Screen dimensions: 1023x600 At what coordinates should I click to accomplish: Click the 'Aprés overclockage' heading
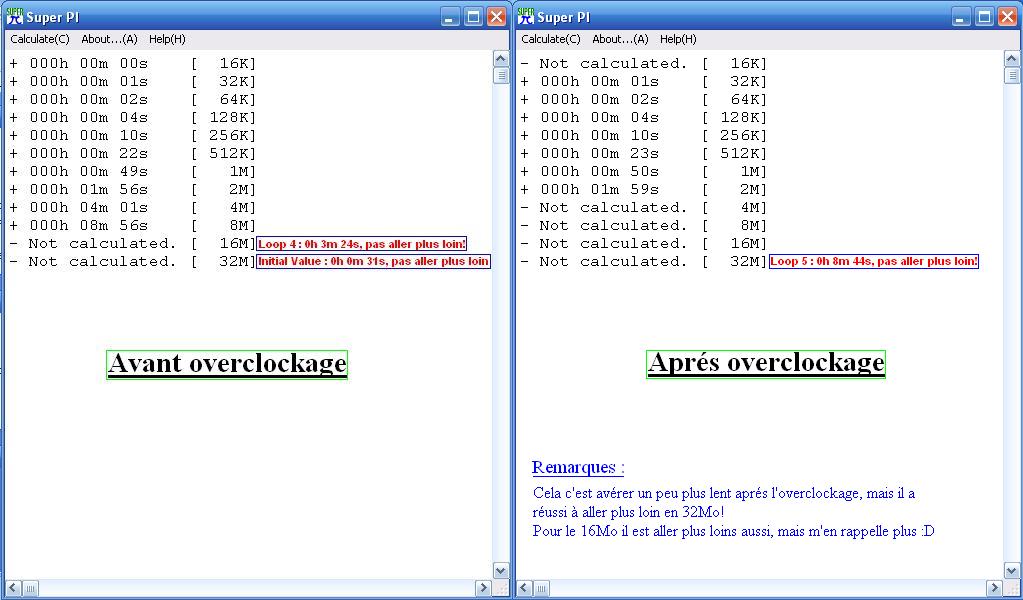(766, 364)
